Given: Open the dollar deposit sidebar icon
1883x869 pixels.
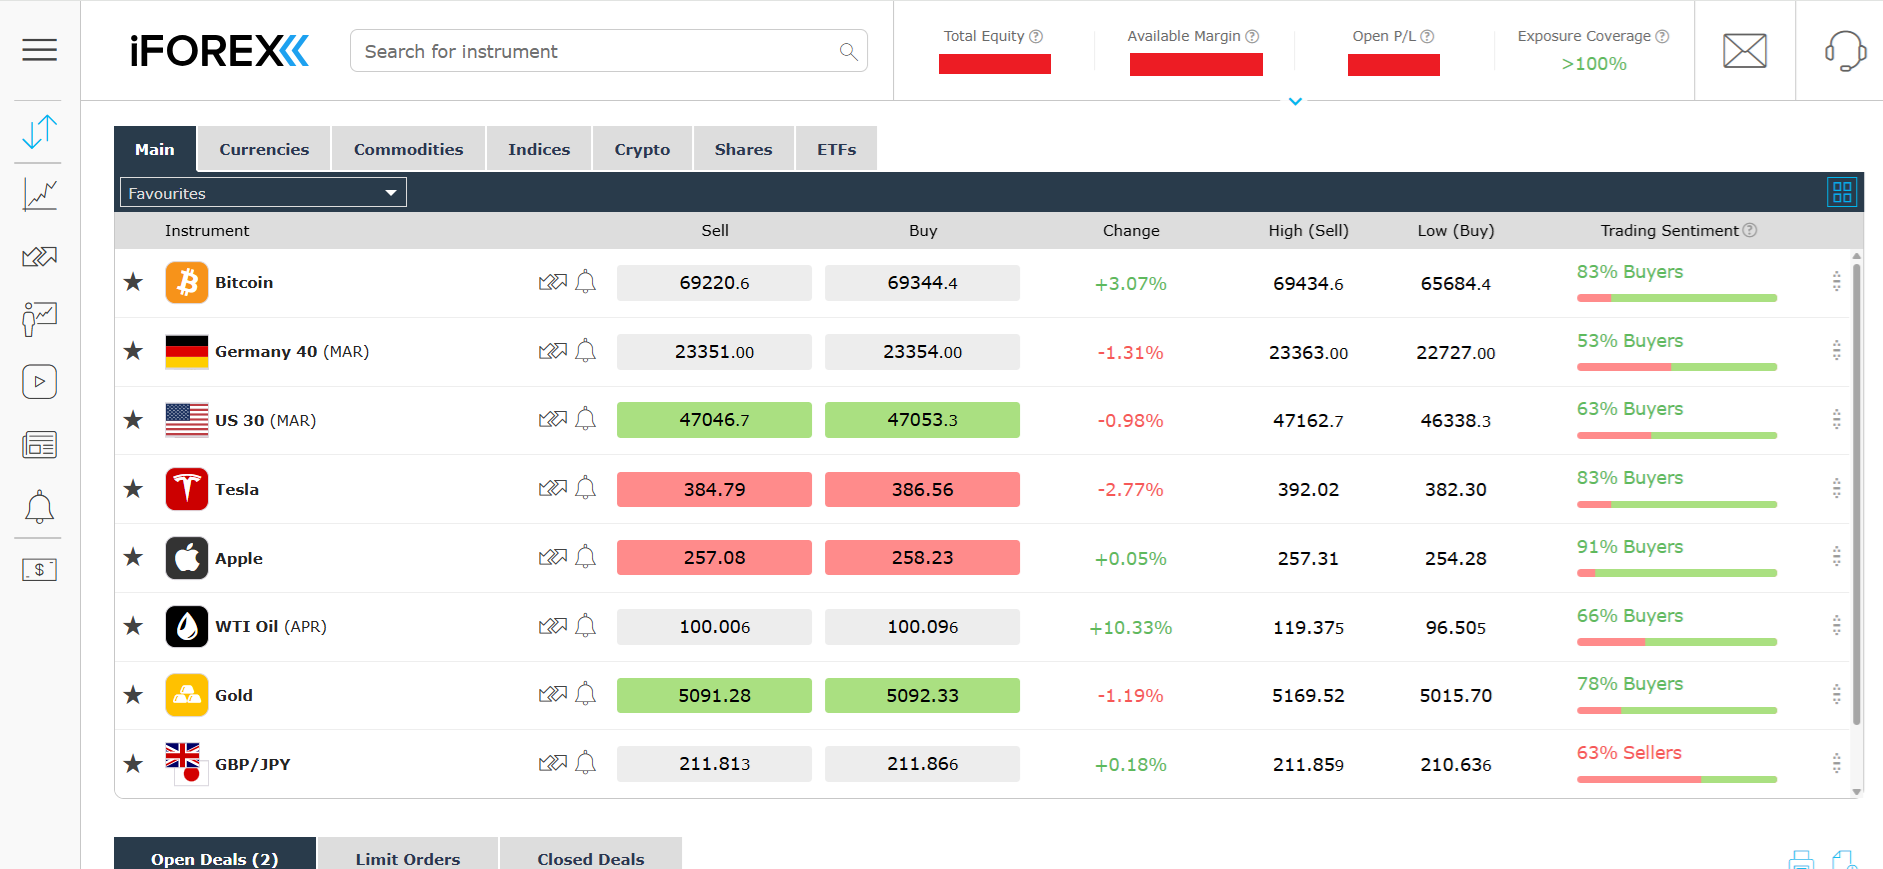Looking at the screenshot, I should tap(40, 570).
